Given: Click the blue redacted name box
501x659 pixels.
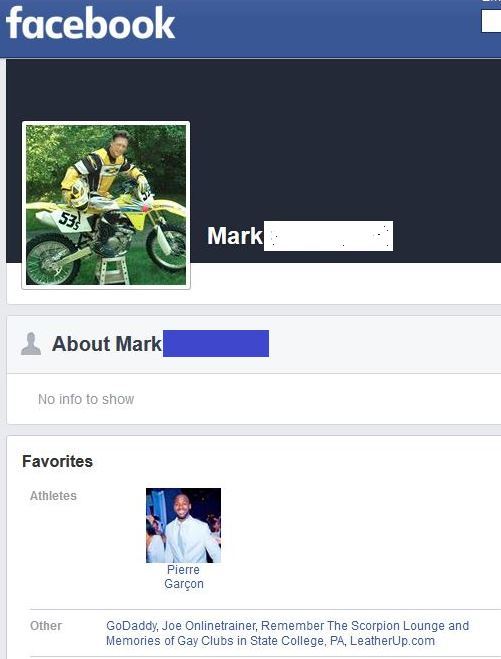Looking at the screenshot, I should 216,343.
